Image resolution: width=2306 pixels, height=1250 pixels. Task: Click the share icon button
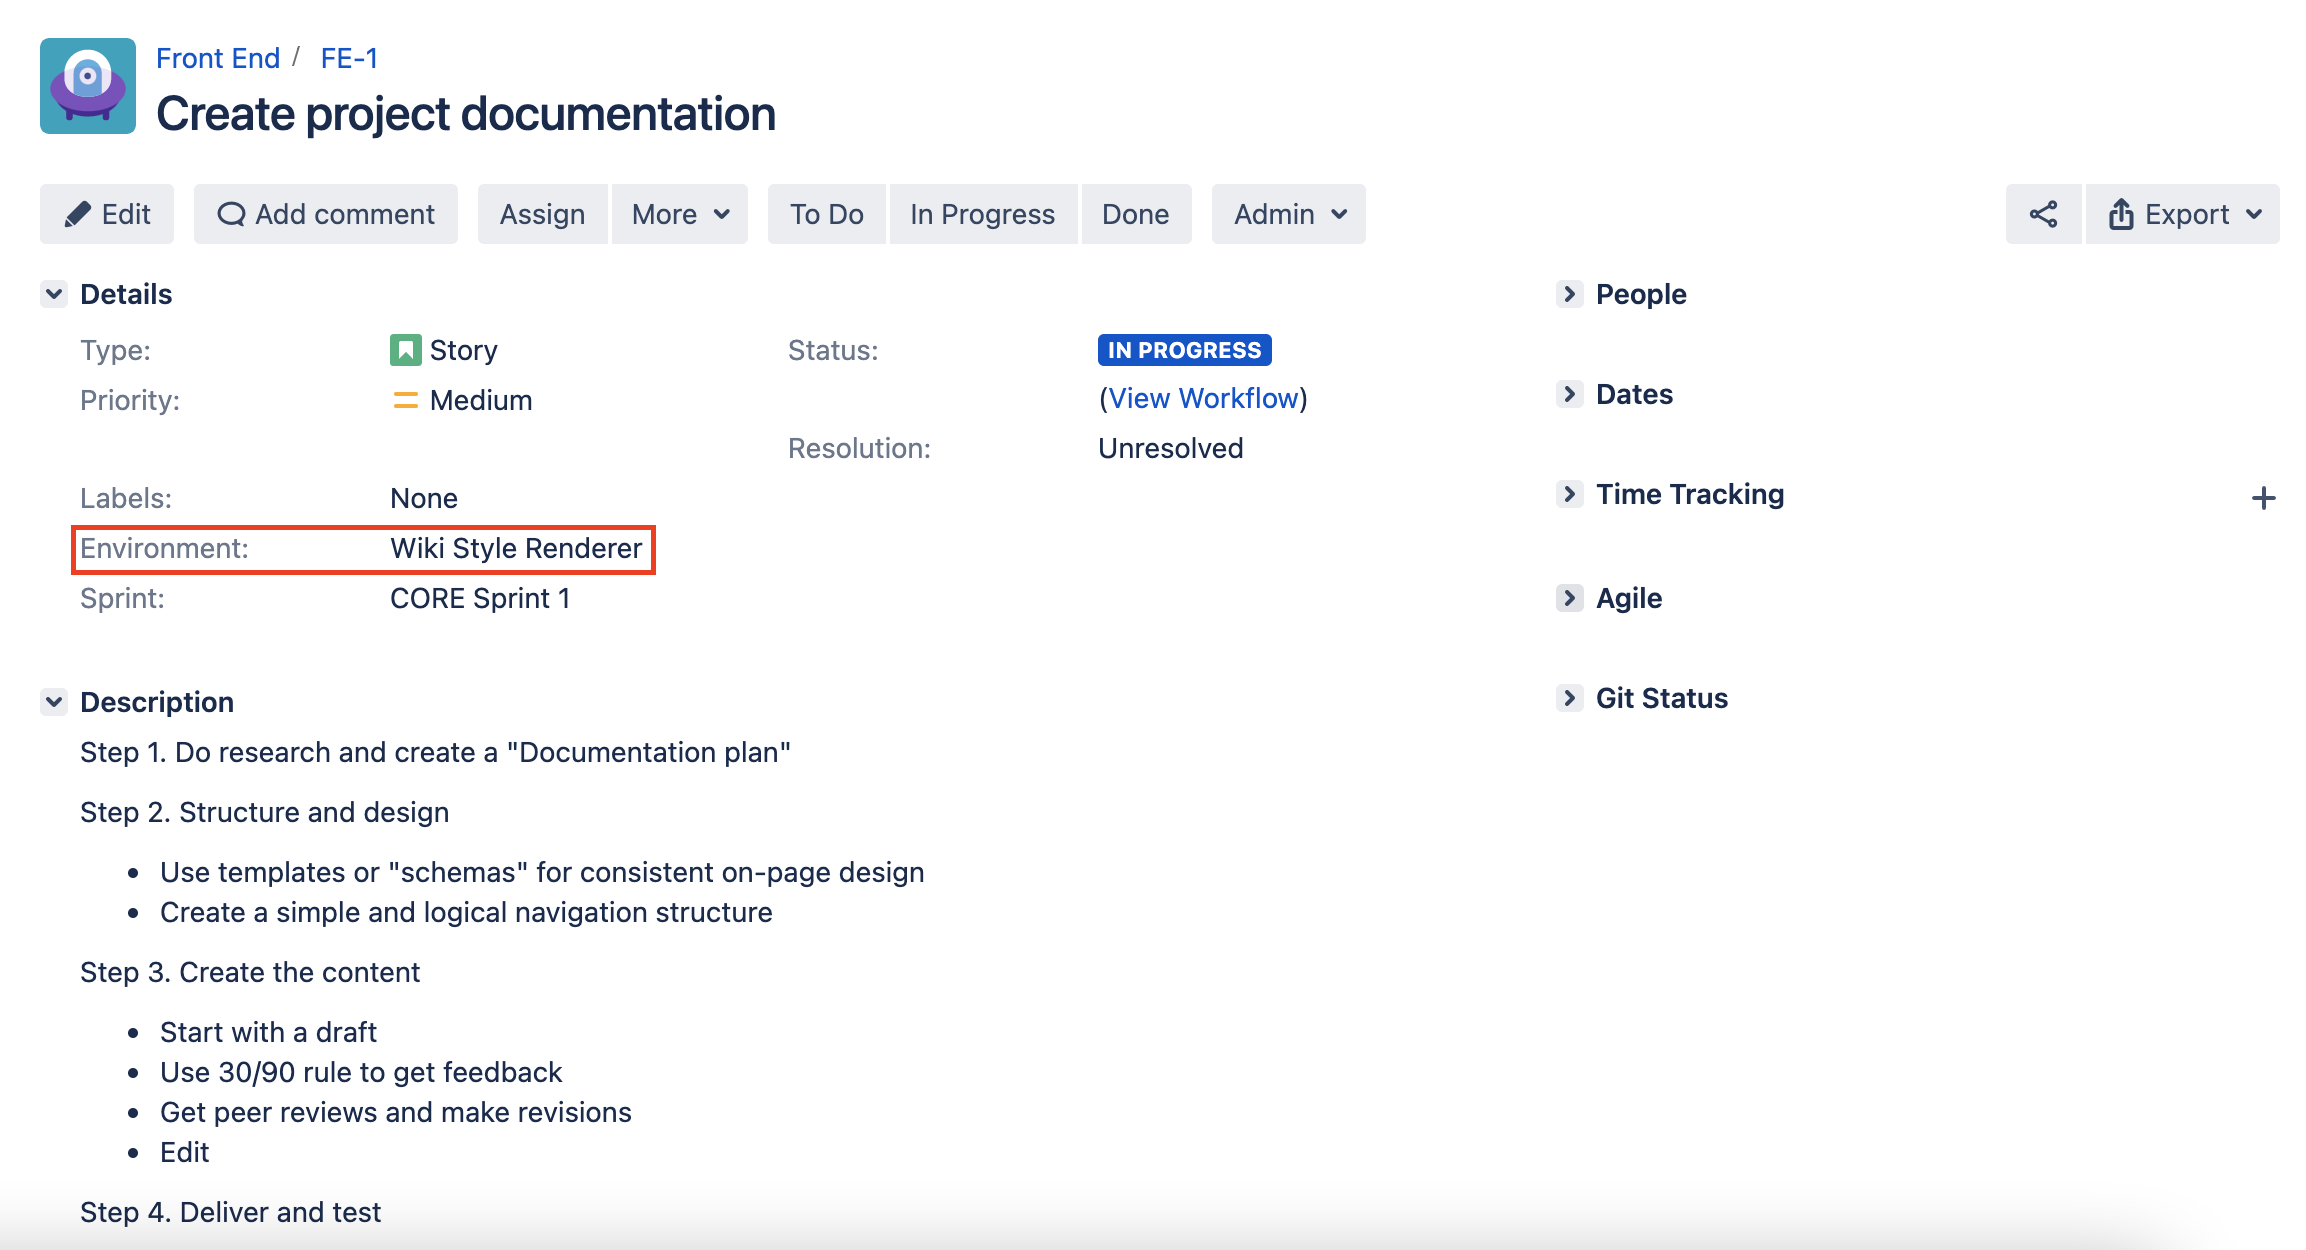coord(2043,214)
